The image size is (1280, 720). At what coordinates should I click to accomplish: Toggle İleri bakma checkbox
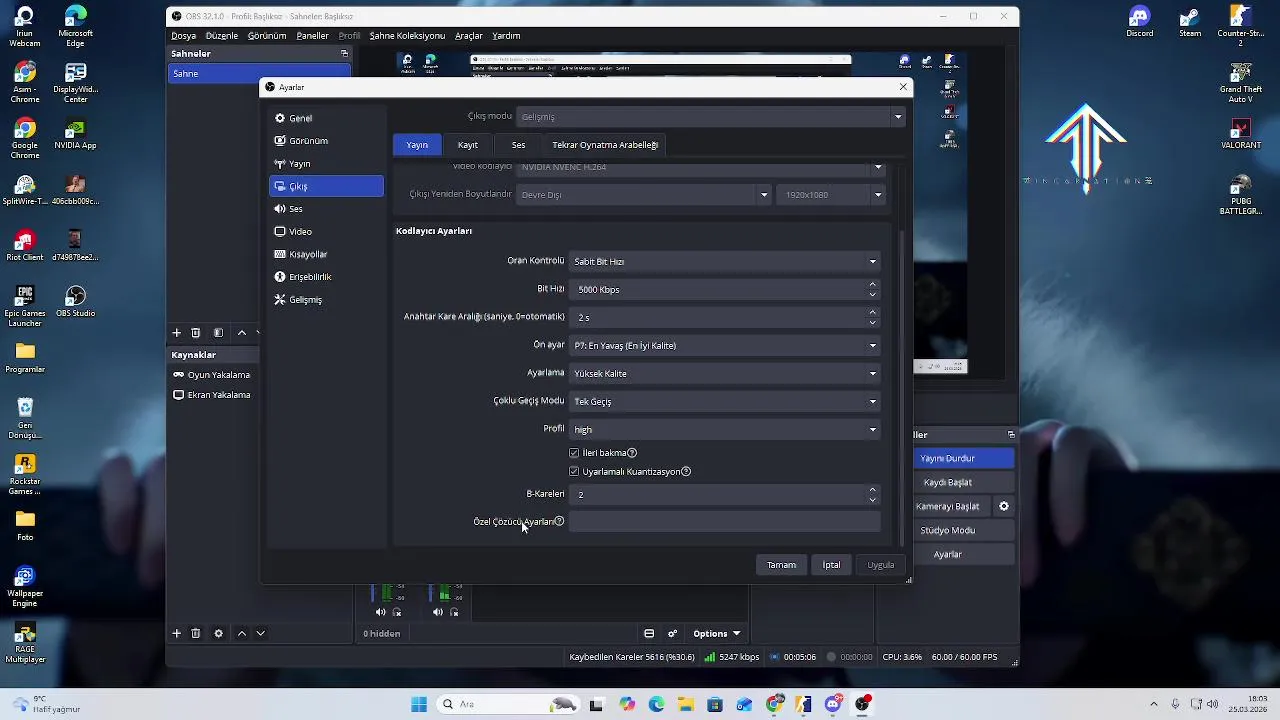point(574,453)
